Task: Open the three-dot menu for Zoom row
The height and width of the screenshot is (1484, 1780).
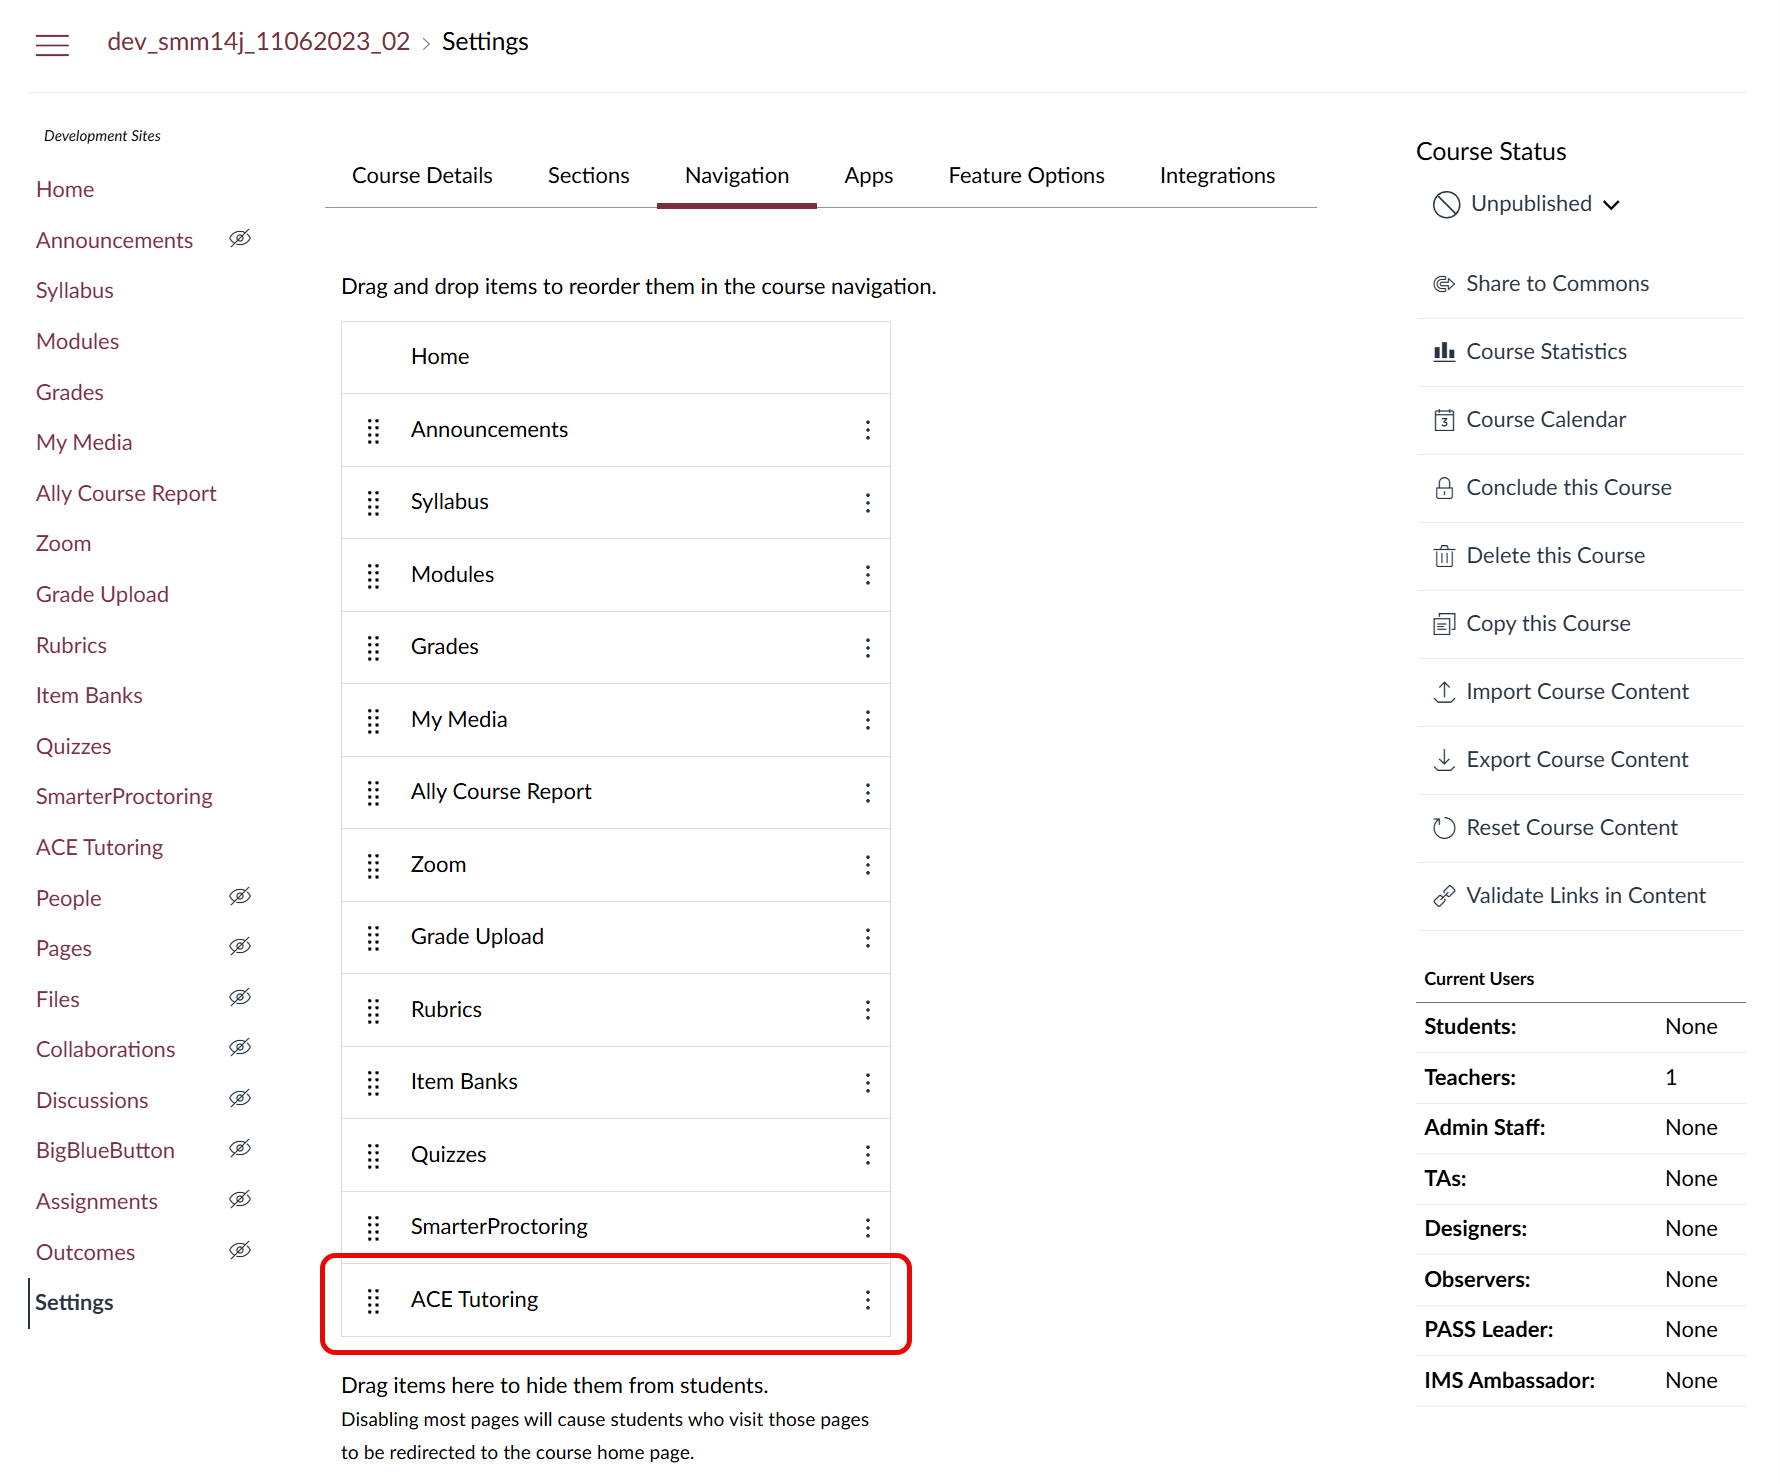Action: (867, 865)
